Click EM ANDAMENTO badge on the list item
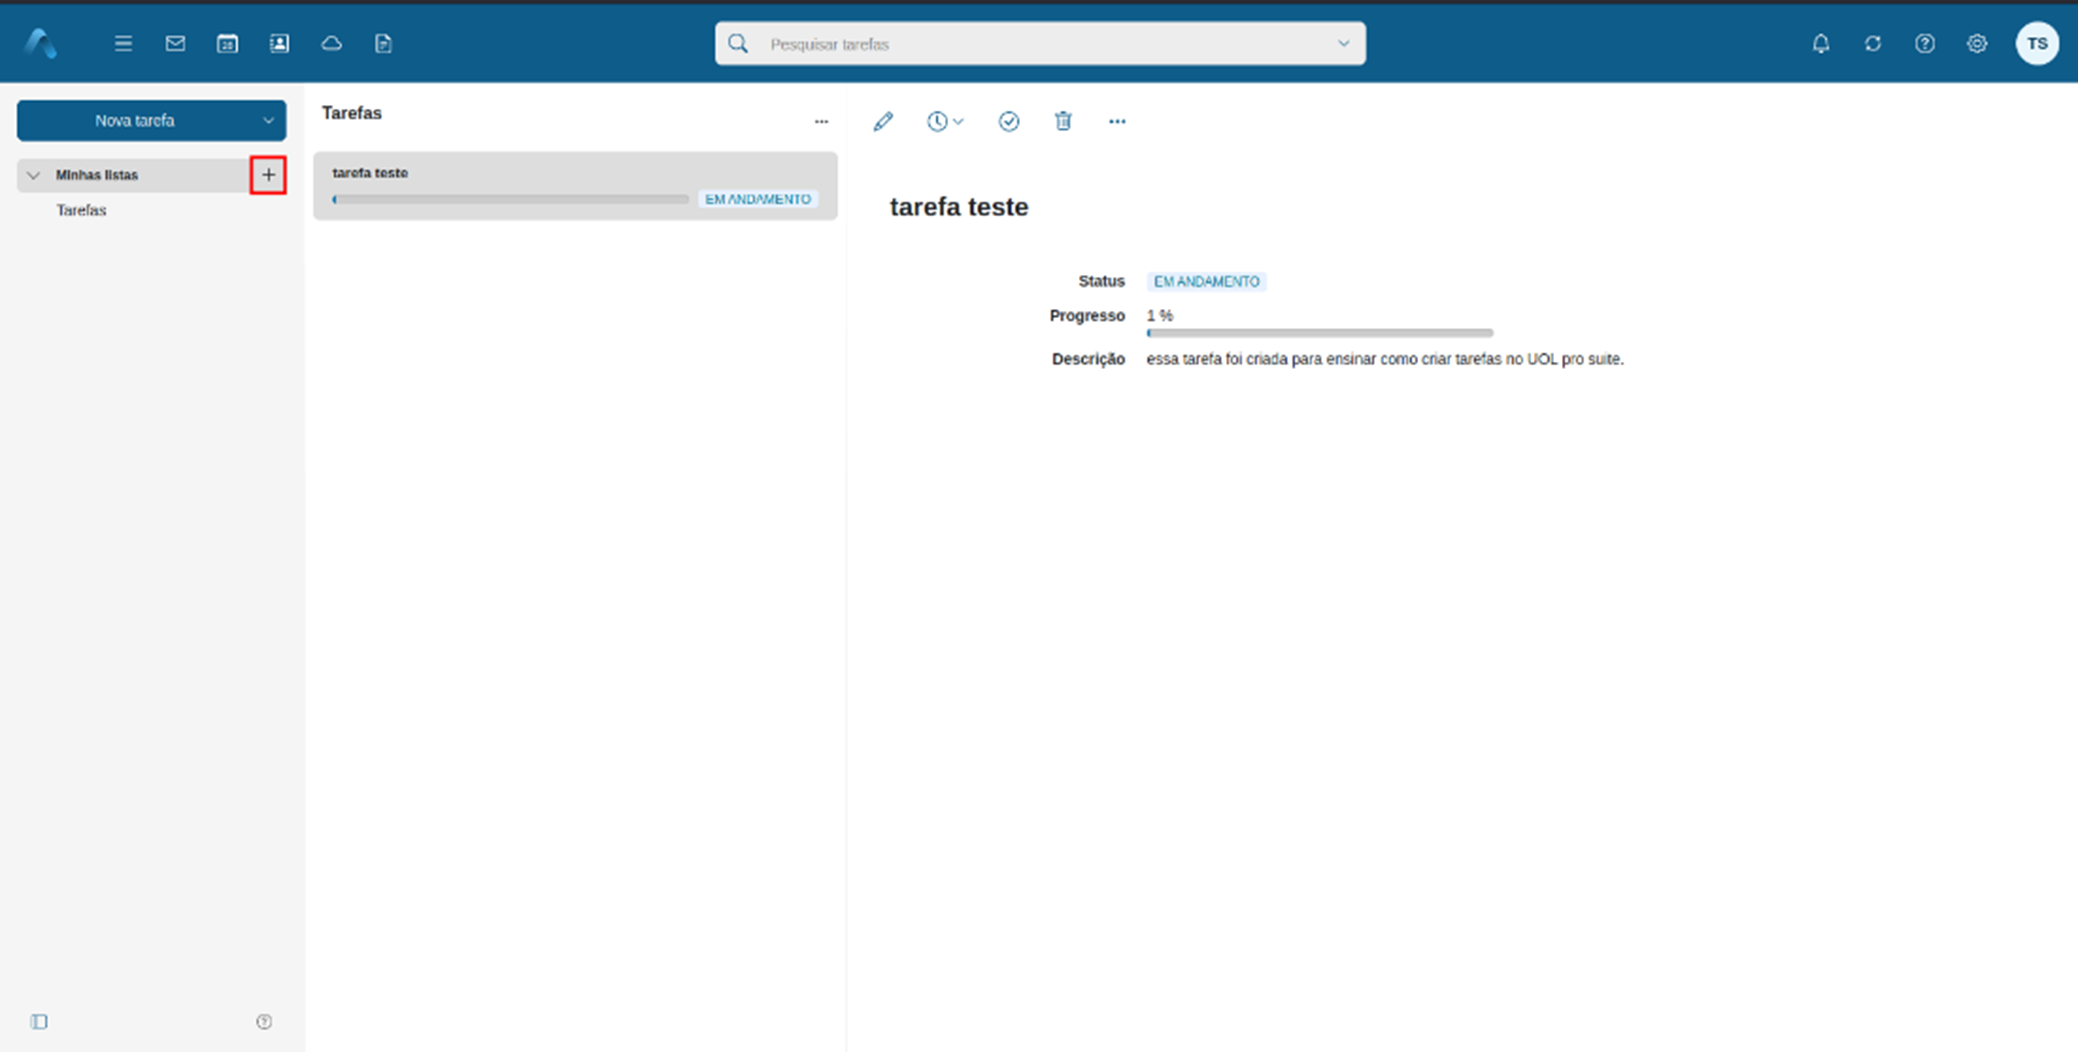The width and height of the screenshot is (2078, 1052). tap(758, 199)
